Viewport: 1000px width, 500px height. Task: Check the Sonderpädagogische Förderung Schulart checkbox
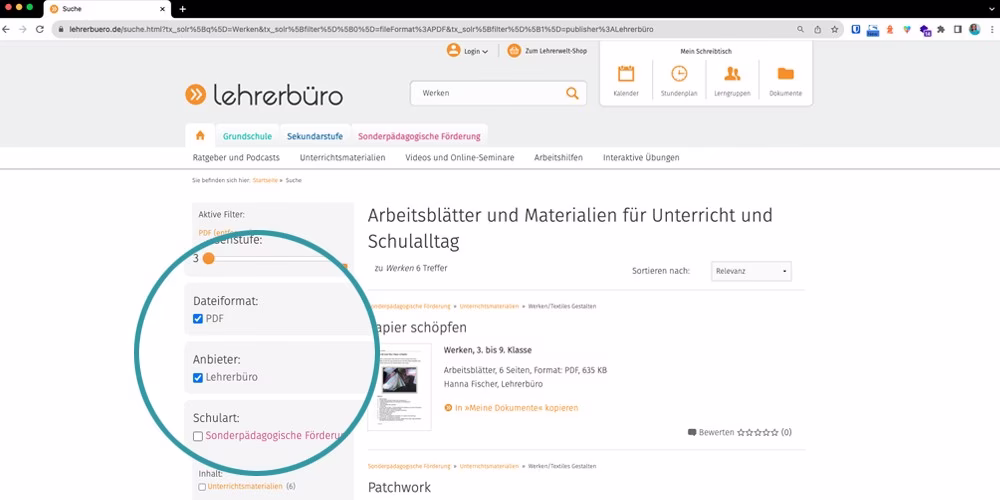click(x=198, y=436)
